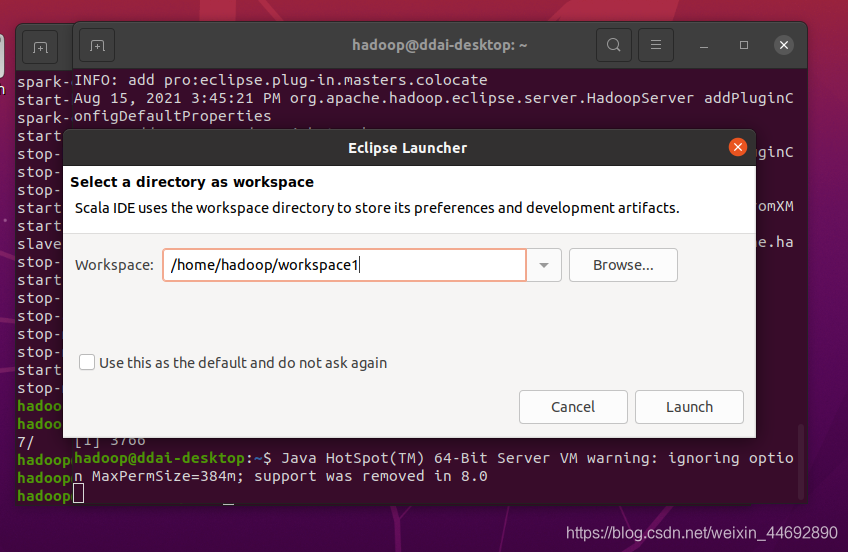The height and width of the screenshot is (552, 848).
Task: Maximize the hadoop terminal window
Action: tap(744, 45)
